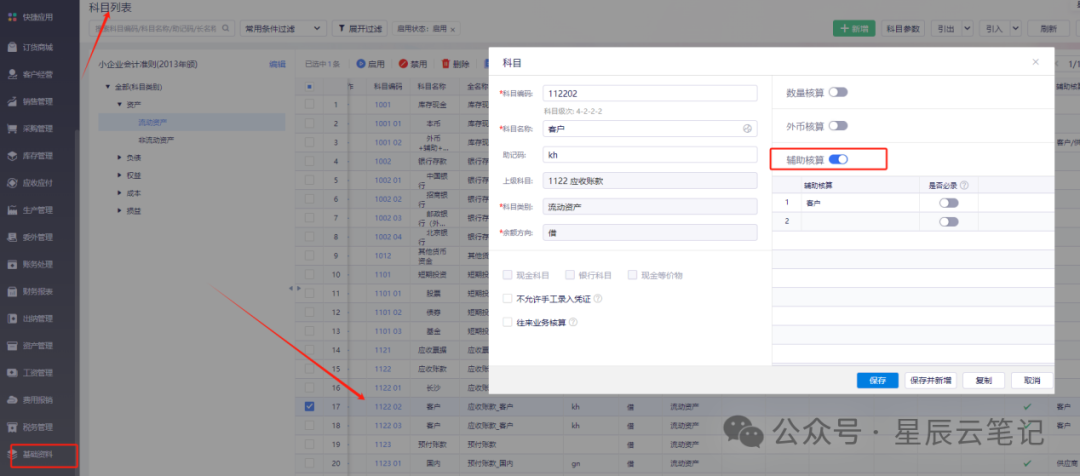1080x476 pixels.
Task: Select 流动资产 in category tree
Action: pos(152,122)
